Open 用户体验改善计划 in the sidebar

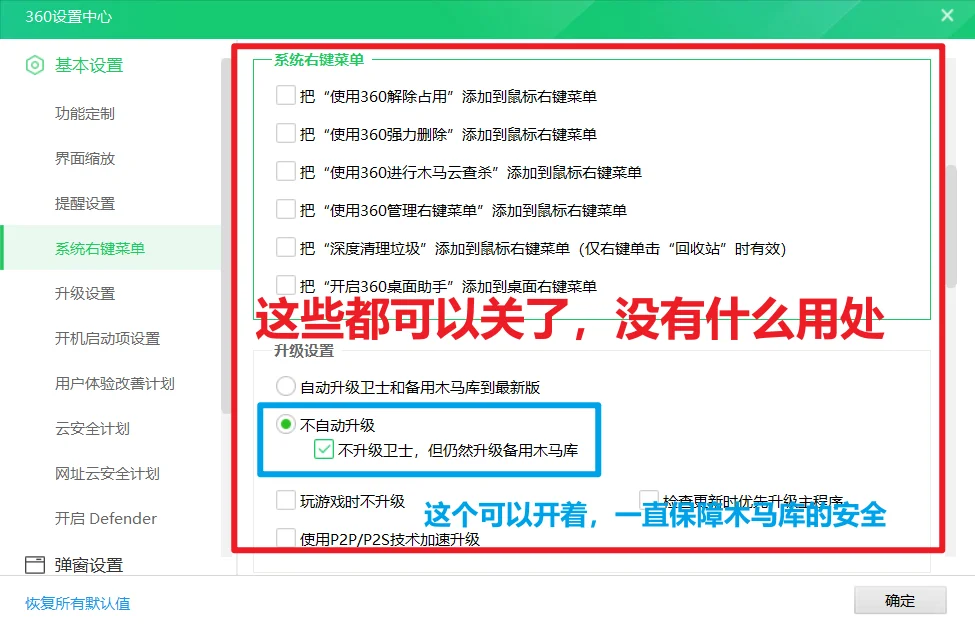coord(114,383)
